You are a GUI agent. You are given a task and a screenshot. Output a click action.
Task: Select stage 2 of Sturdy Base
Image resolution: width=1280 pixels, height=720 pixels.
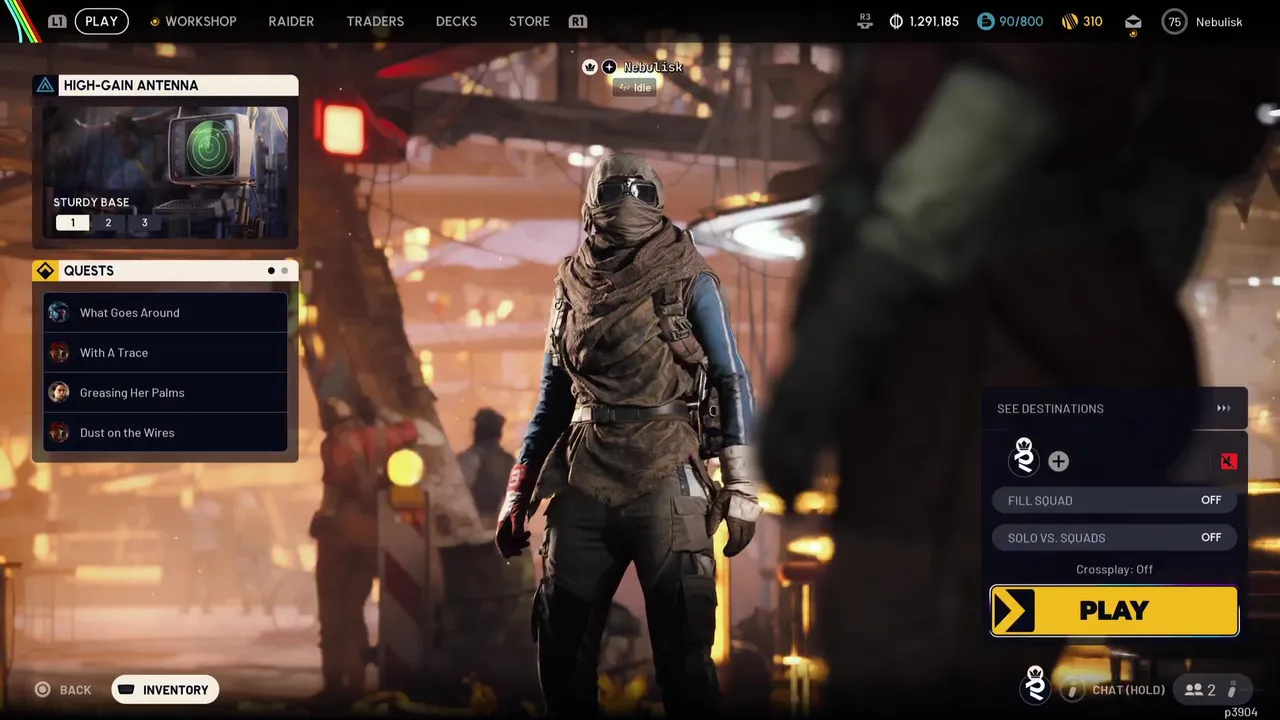[x=108, y=223]
